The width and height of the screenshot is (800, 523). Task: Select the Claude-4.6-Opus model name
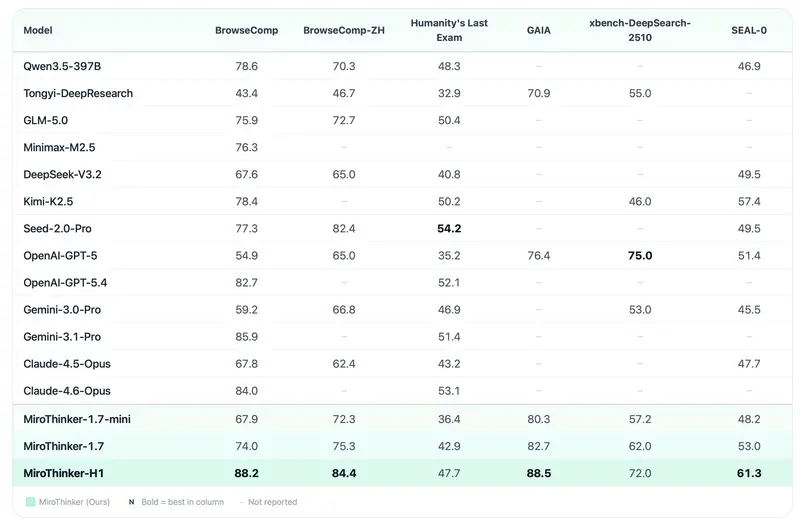[67, 391]
